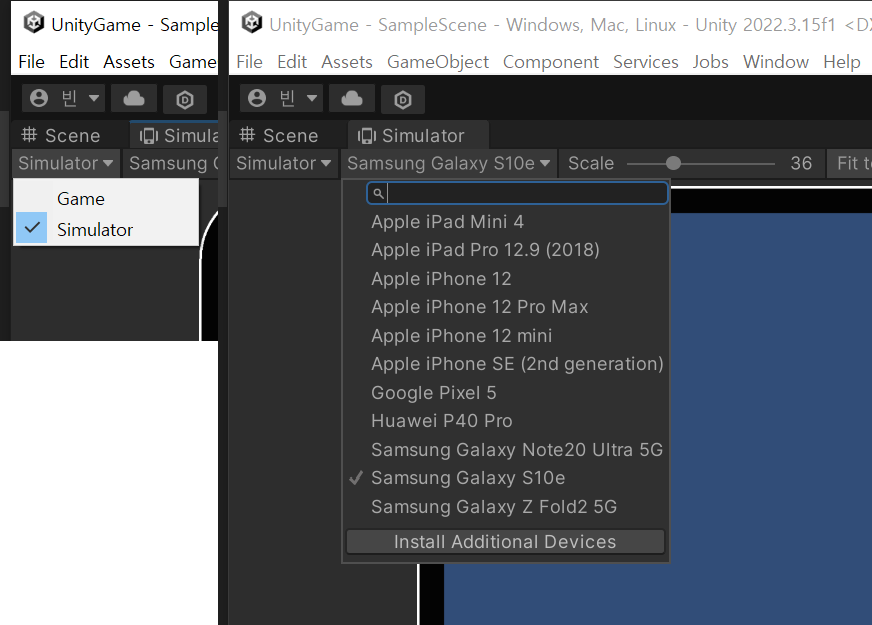The width and height of the screenshot is (872, 625).
Task: Select the checked Simulator option in left dropdown
Action: (x=106, y=230)
